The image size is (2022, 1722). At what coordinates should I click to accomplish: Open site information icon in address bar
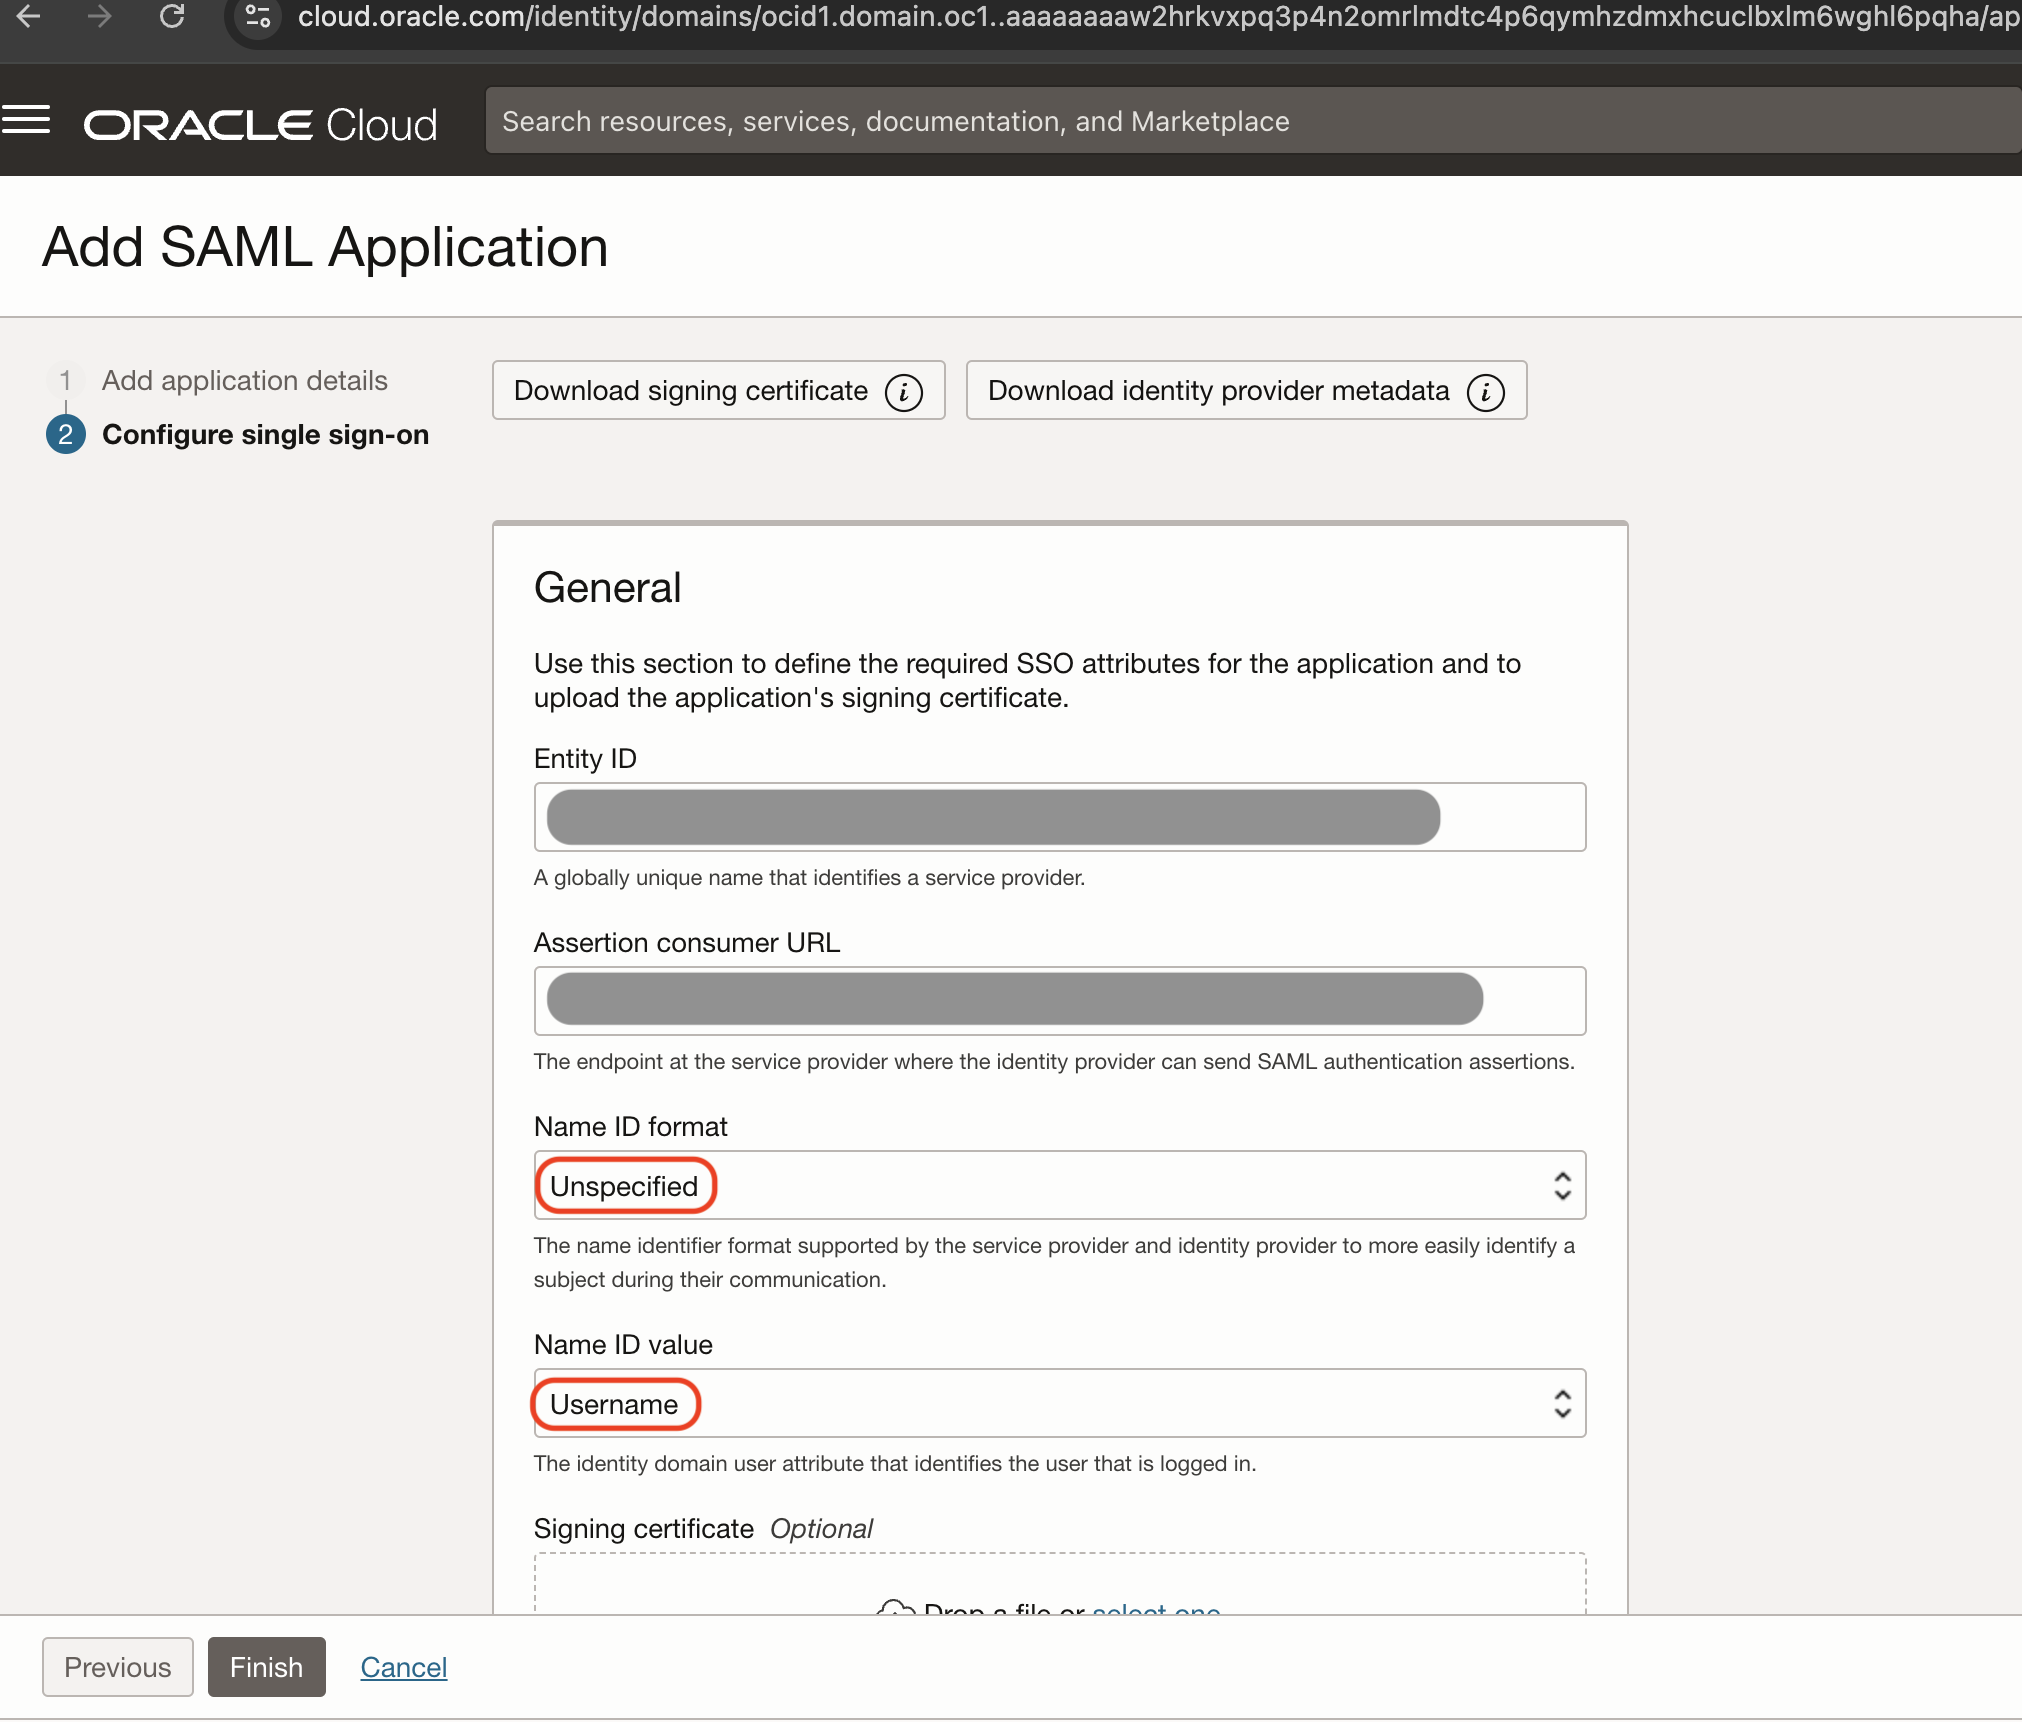[258, 16]
